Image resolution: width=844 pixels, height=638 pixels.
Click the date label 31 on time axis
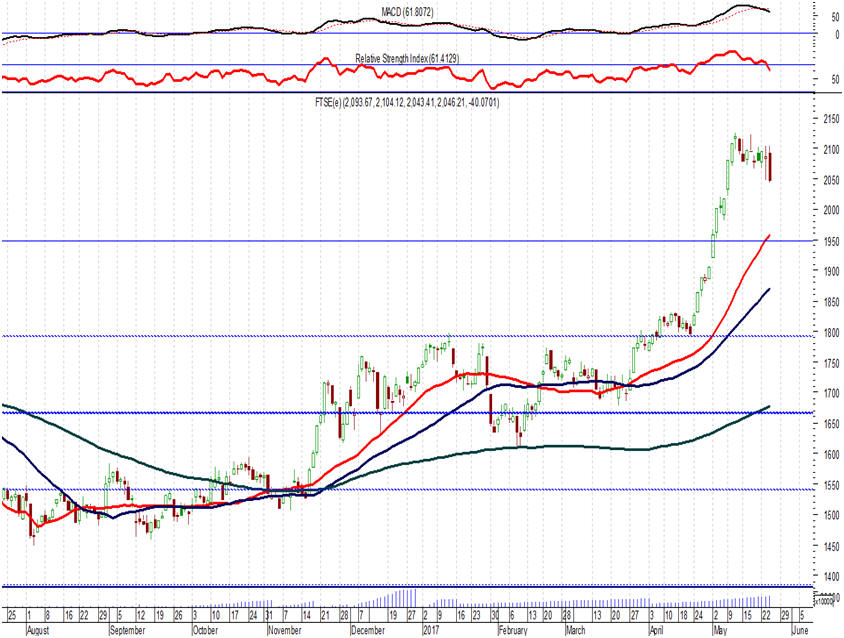(x=270, y=615)
